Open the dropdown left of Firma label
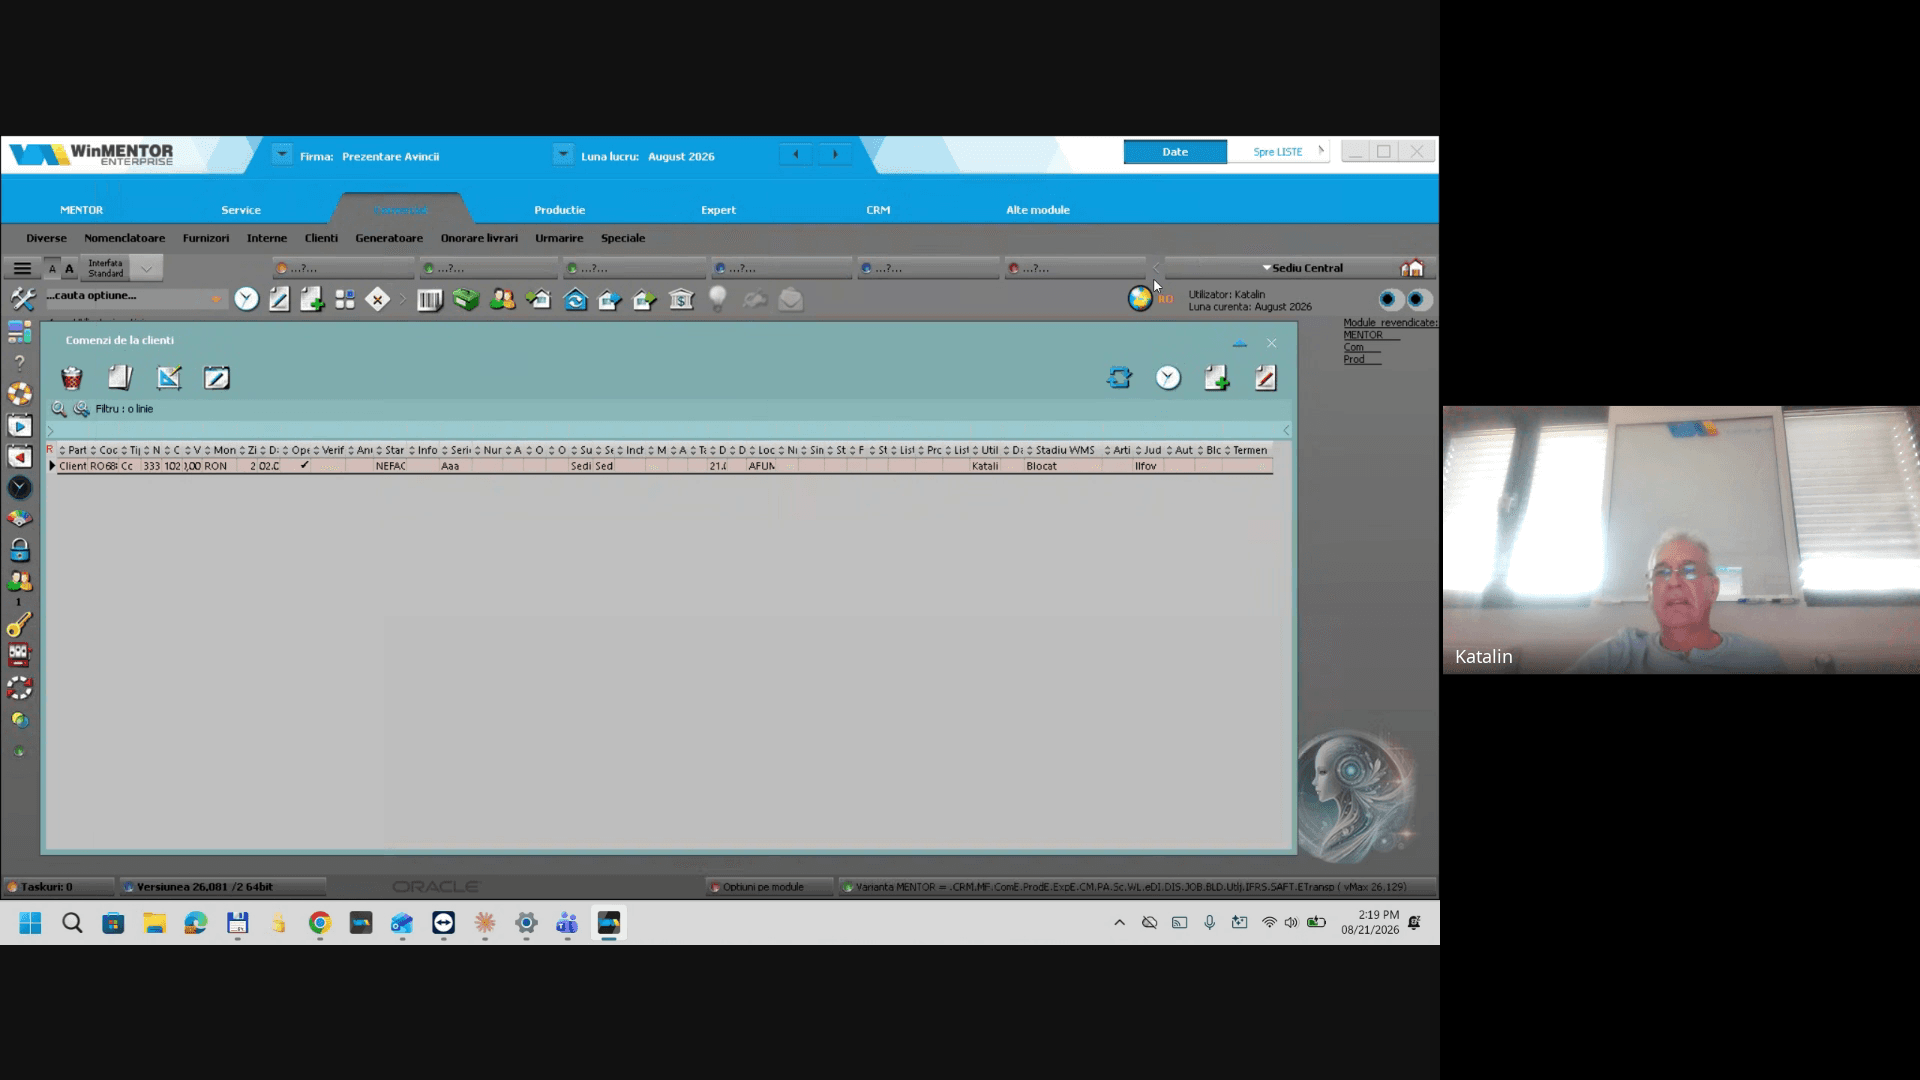Image resolution: width=1920 pixels, height=1080 pixels. (x=282, y=154)
